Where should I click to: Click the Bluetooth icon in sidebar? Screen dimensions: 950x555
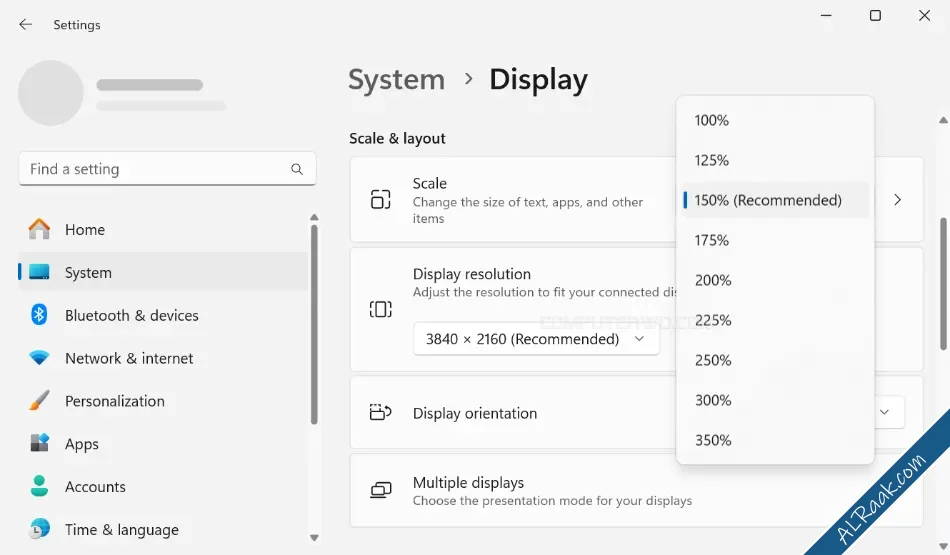39,314
